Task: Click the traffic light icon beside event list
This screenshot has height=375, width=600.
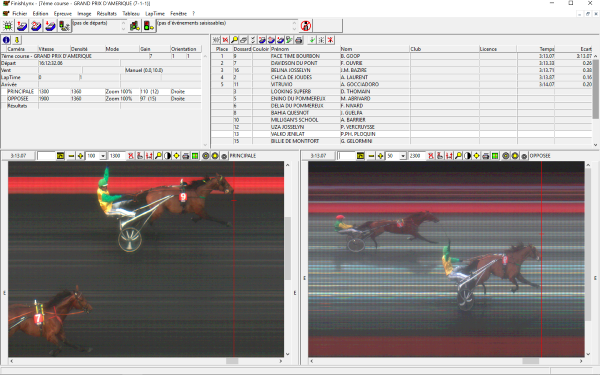Action: pyautogui.click(x=149, y=26)
